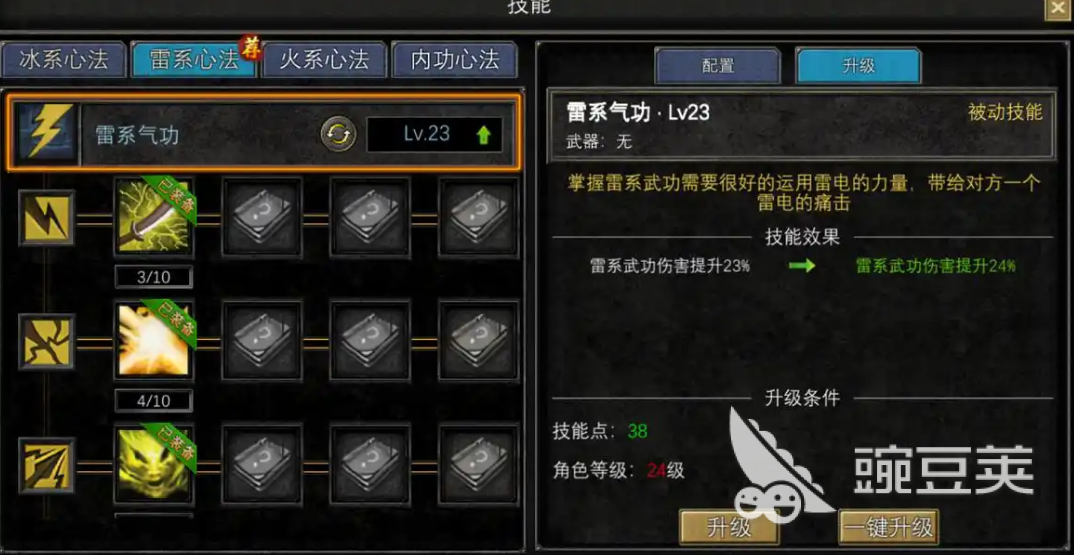Image resolution: width=1074 pixels, height=555 pixels.
Task: Click the first row lightning category icon
Action: [x=47, y=218]
